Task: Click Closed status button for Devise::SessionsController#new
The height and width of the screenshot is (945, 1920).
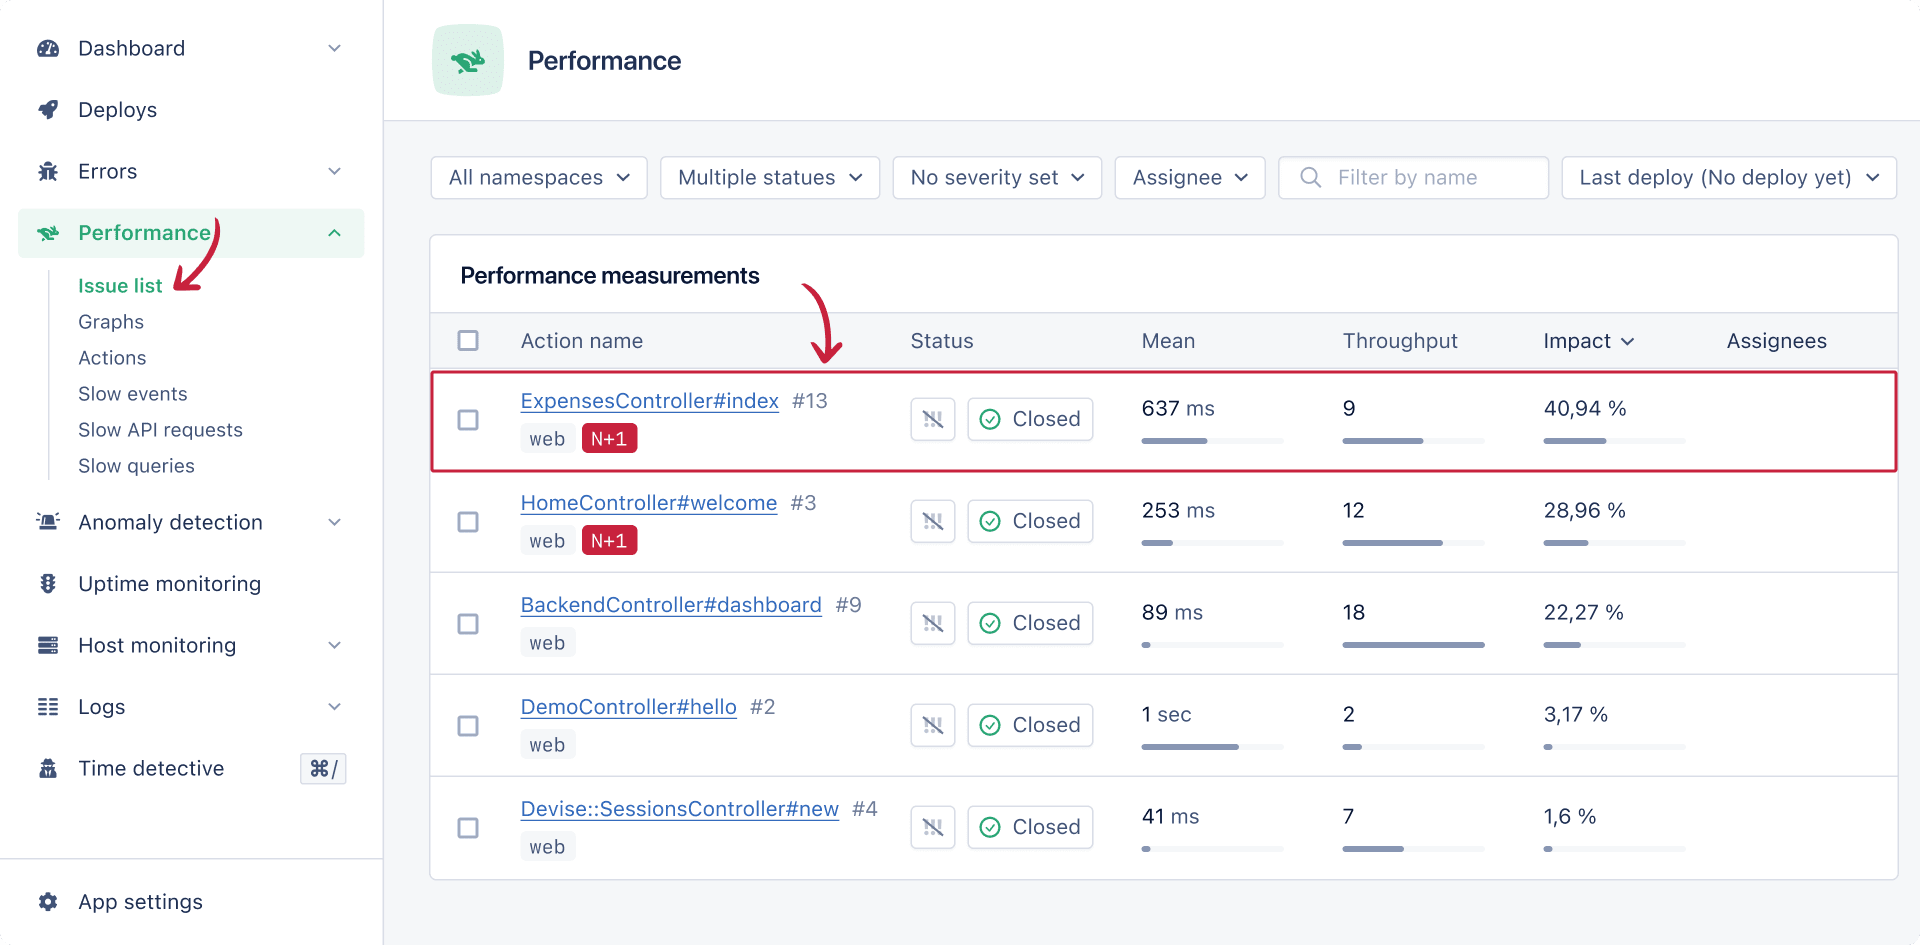Action: point(1030,827)
